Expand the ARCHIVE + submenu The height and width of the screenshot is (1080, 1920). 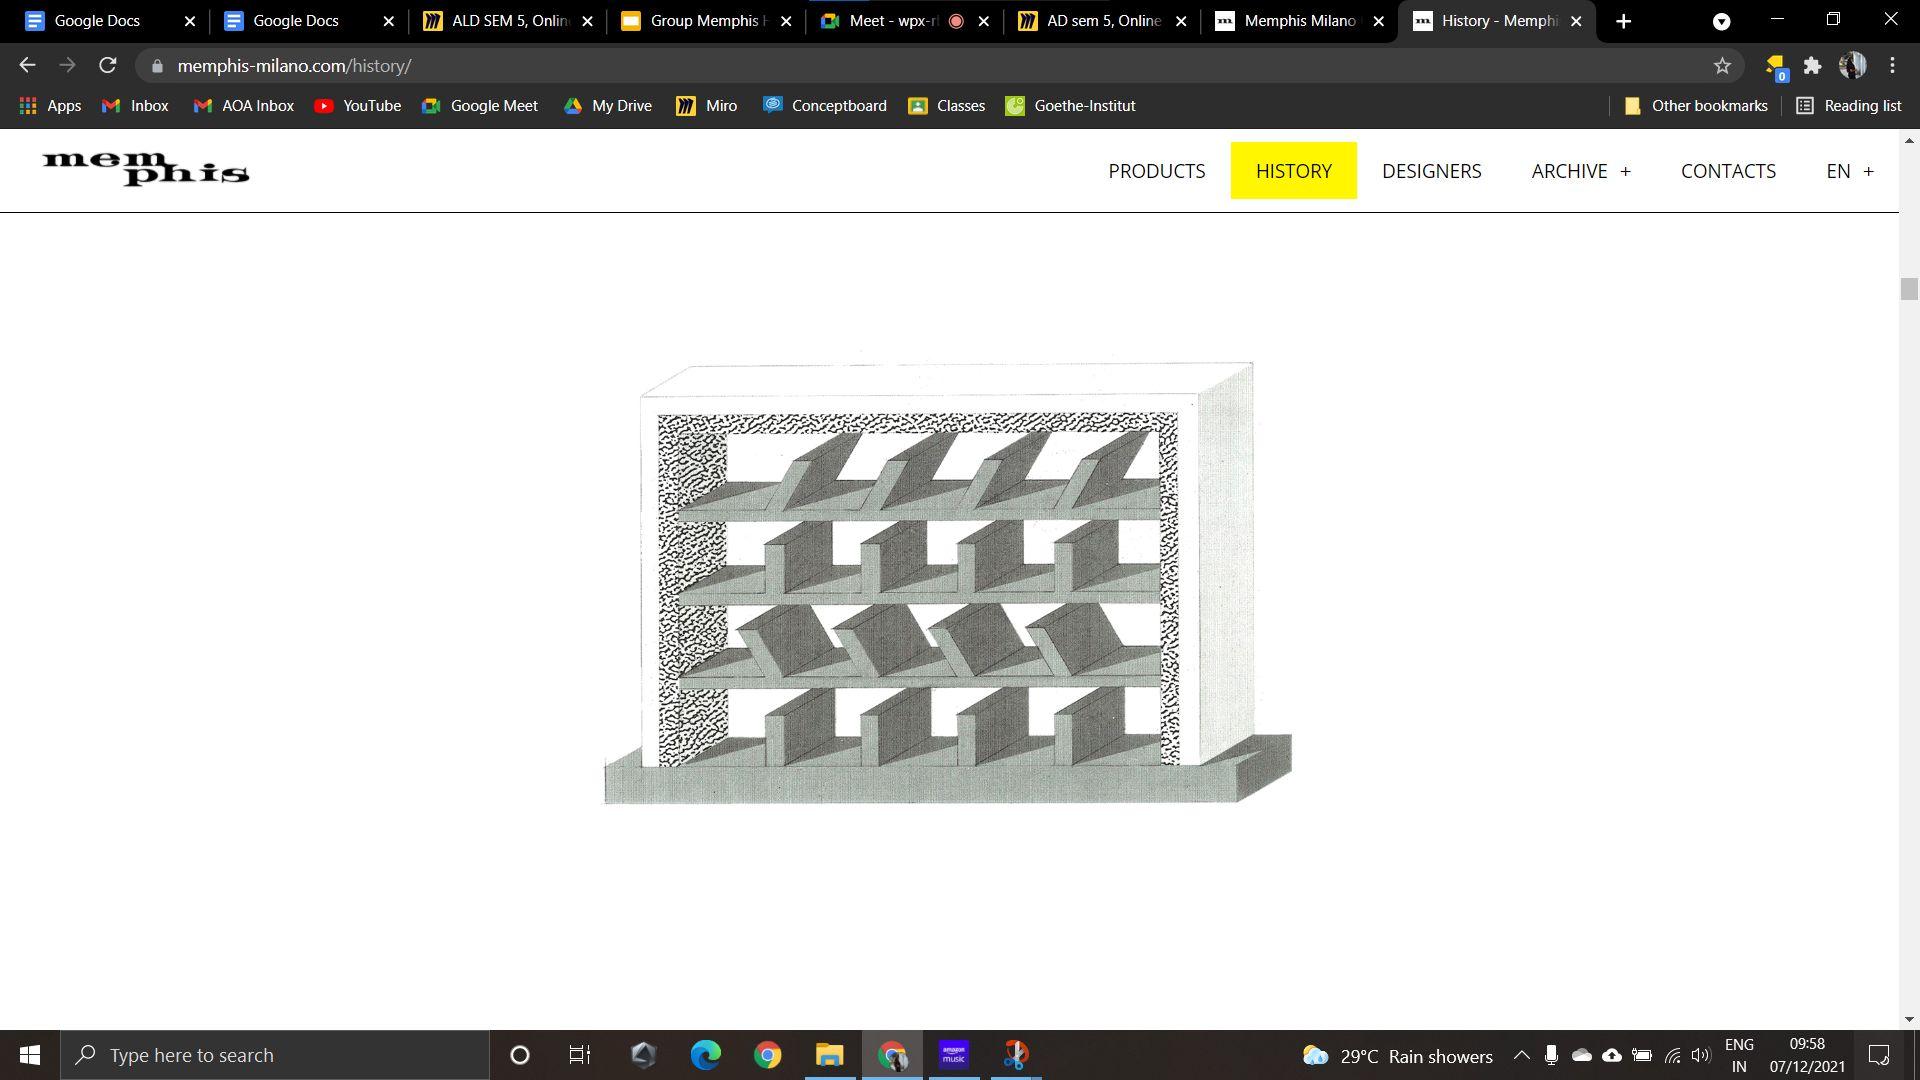(1580, 171)
